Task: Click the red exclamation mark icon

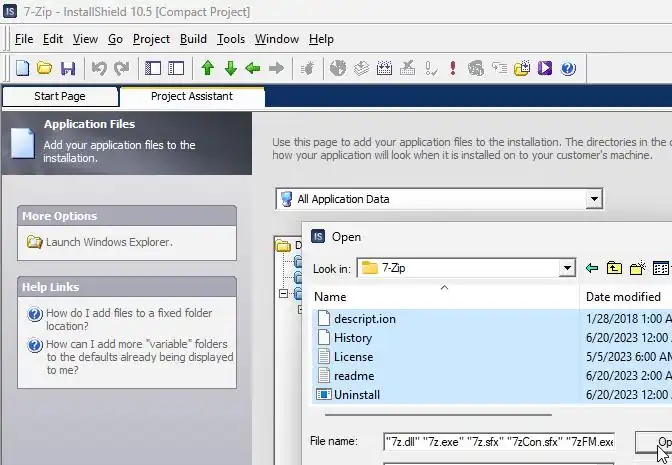Action: click(x=453, y=68)
